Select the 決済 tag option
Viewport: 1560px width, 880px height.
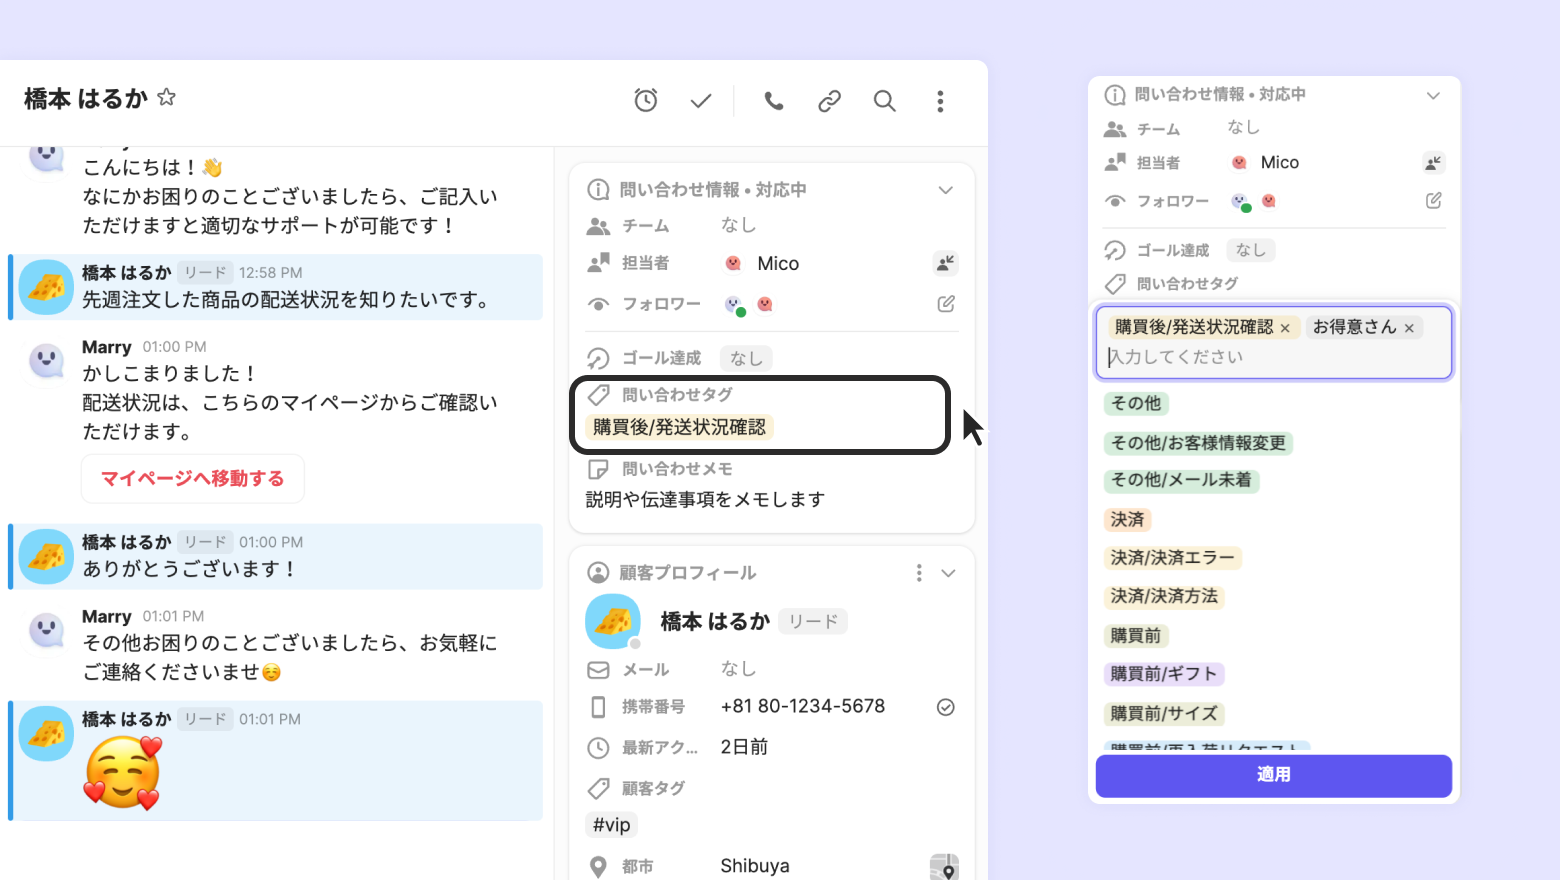(x=1127, y=519)
